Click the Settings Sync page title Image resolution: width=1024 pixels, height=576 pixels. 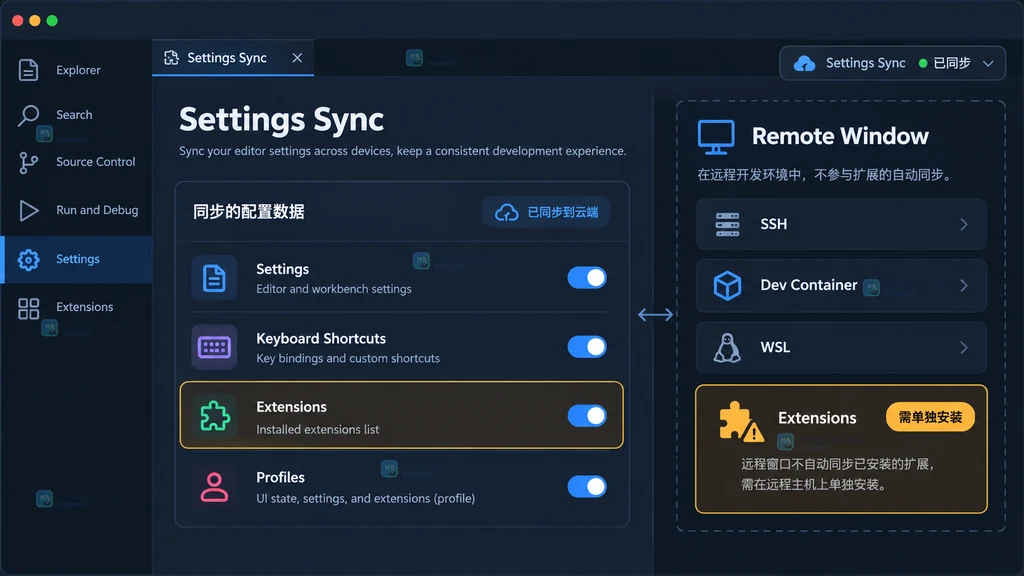point(281,120)
